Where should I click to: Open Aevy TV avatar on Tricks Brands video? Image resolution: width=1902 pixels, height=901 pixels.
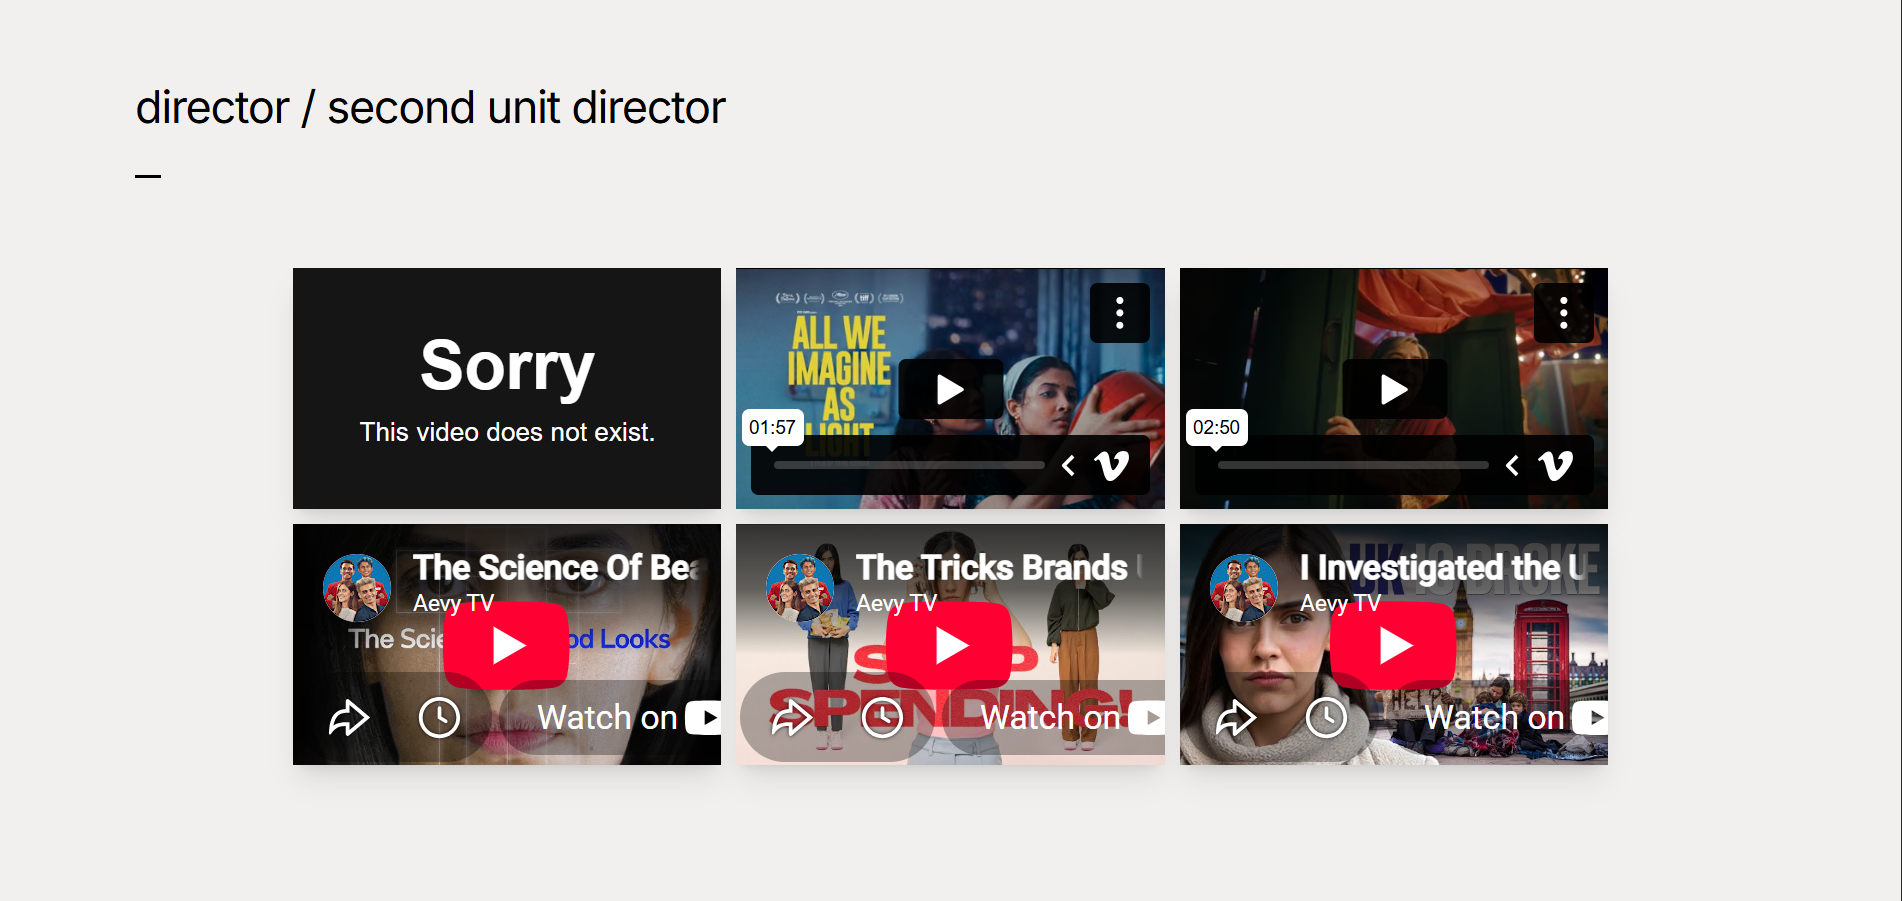[800, 588]
